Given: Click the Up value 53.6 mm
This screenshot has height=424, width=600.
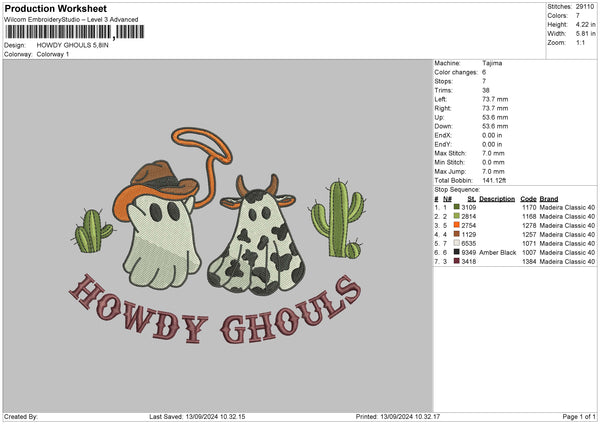Looking at the screenshot, I should tap(495, 117).
